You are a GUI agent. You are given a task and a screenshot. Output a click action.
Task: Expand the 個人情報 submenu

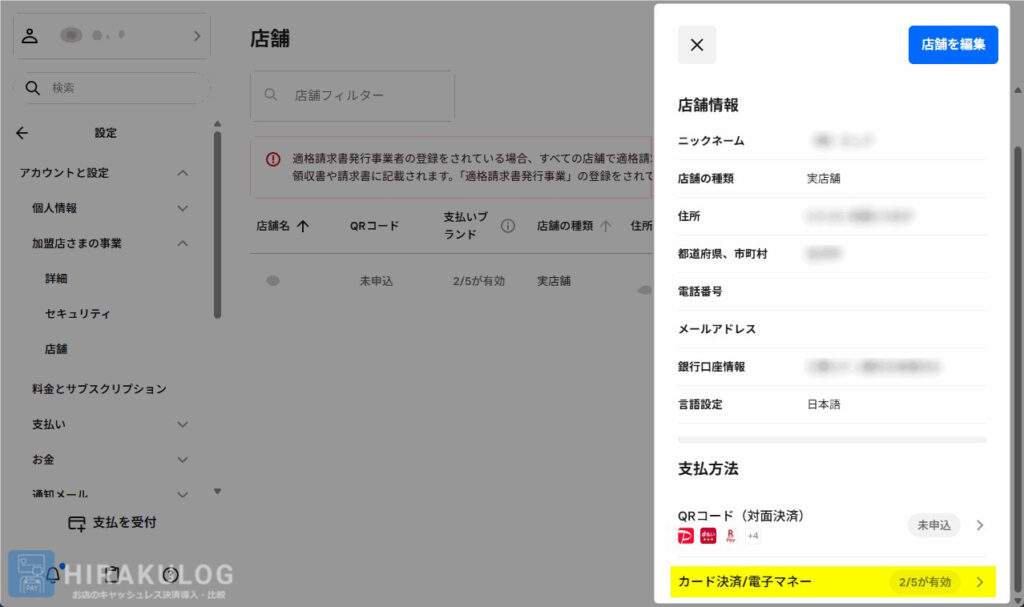tap(182, 208)
